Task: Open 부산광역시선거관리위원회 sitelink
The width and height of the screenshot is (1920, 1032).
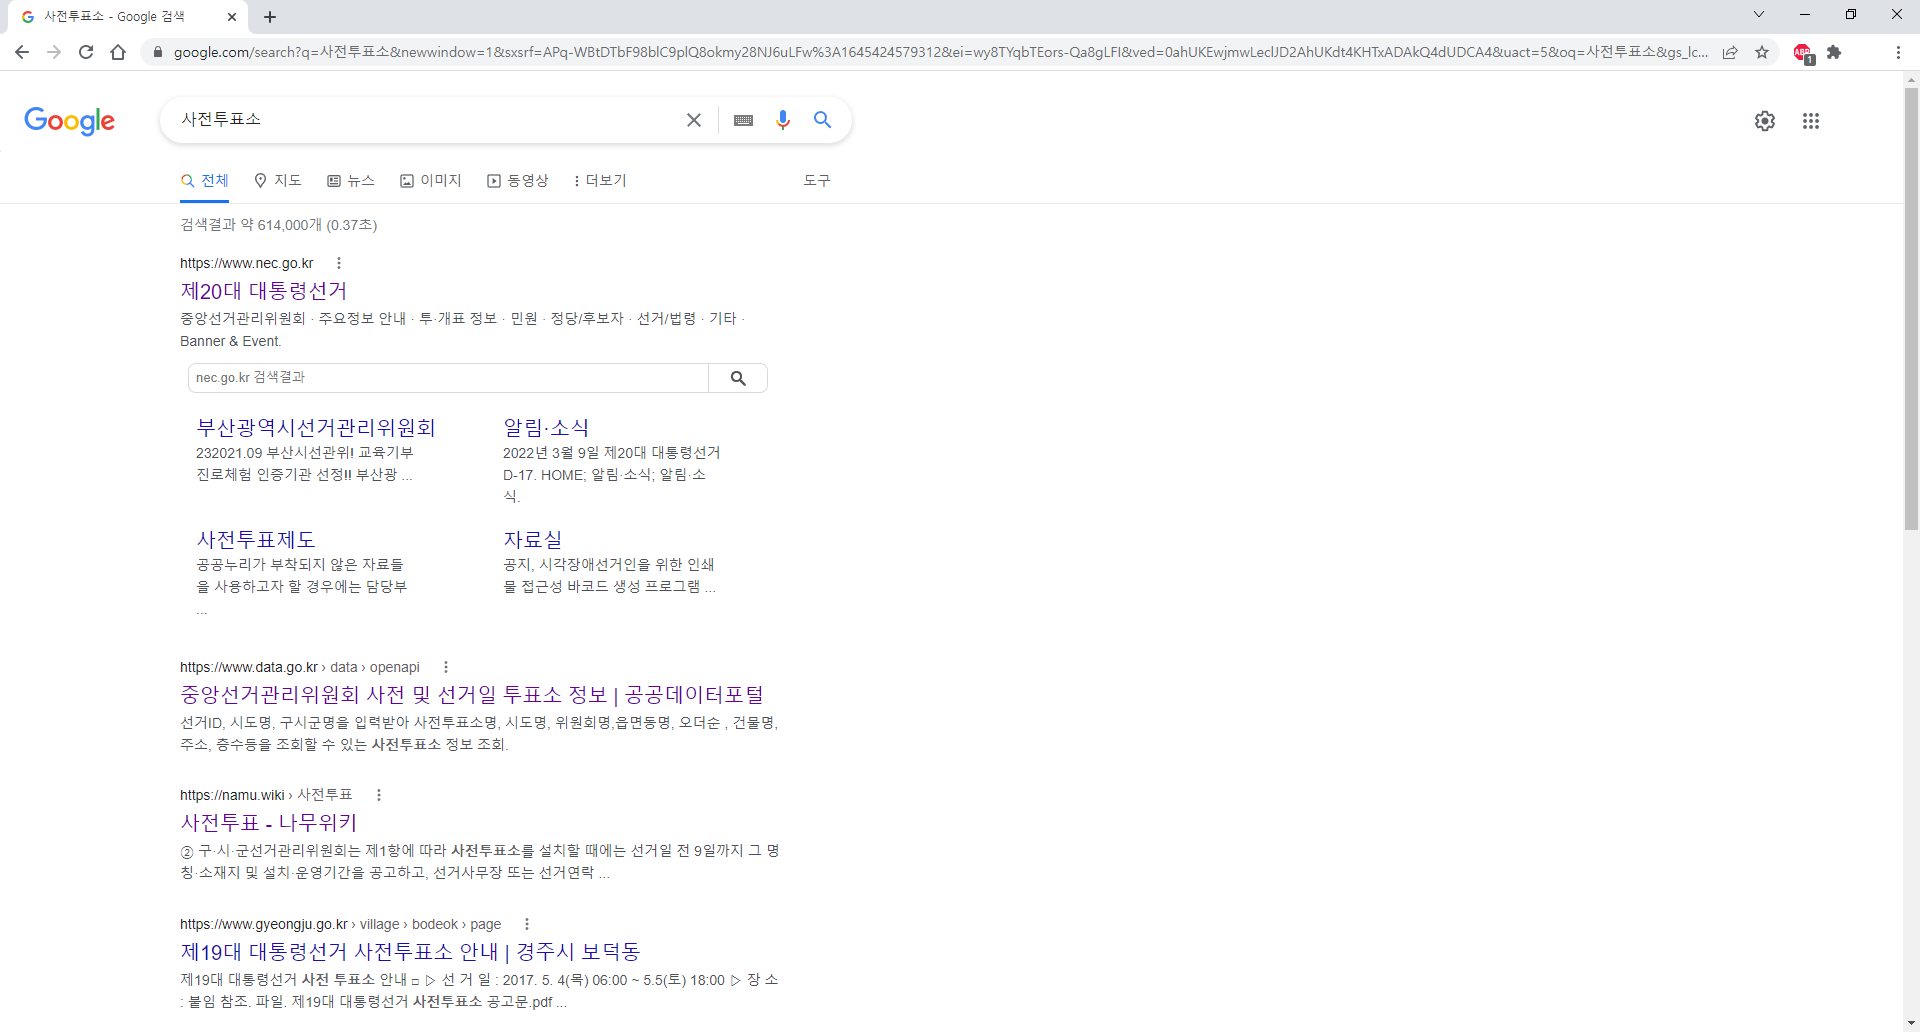Action: (x=316, y=428)
